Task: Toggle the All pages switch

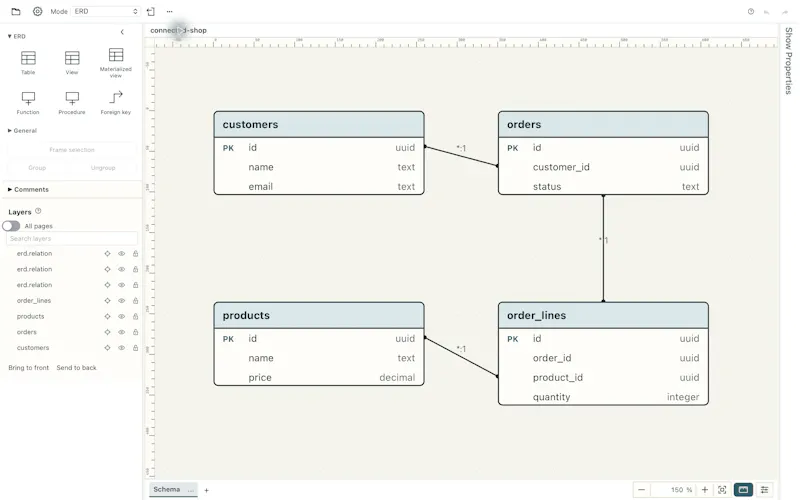Action: click(11, 226)
